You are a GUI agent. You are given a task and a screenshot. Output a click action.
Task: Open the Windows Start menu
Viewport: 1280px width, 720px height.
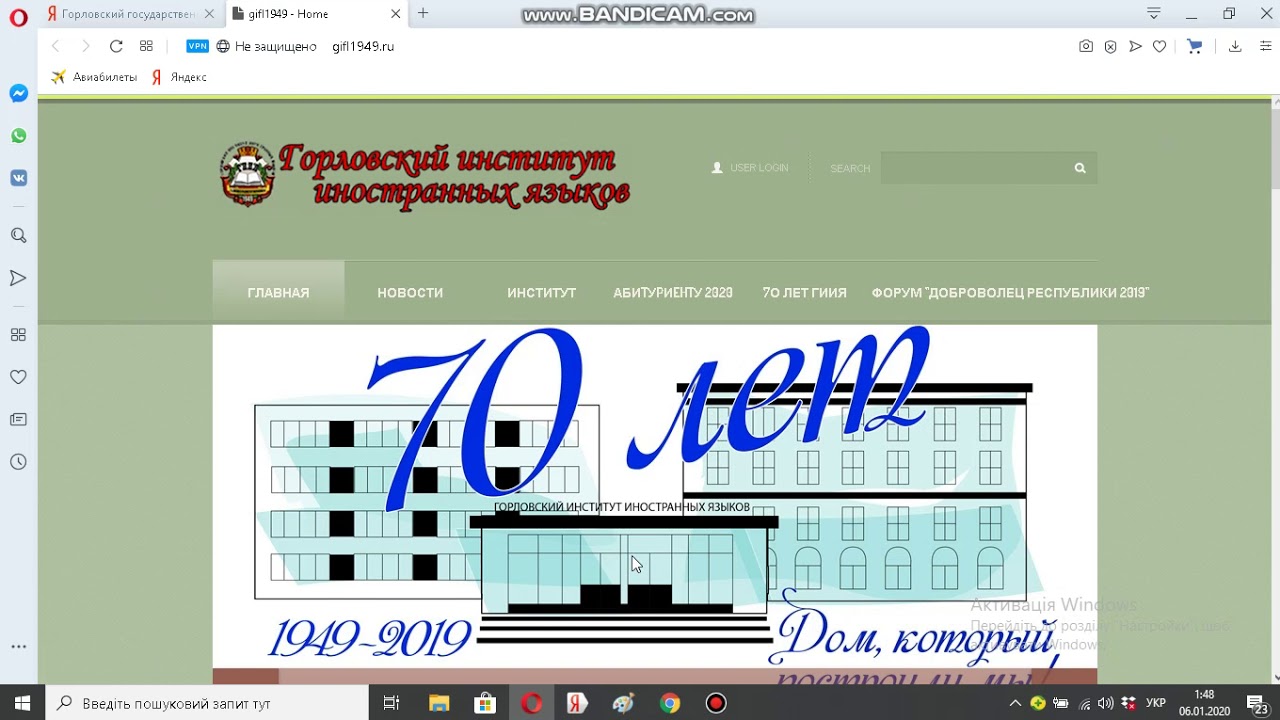[x=22, y=703]
